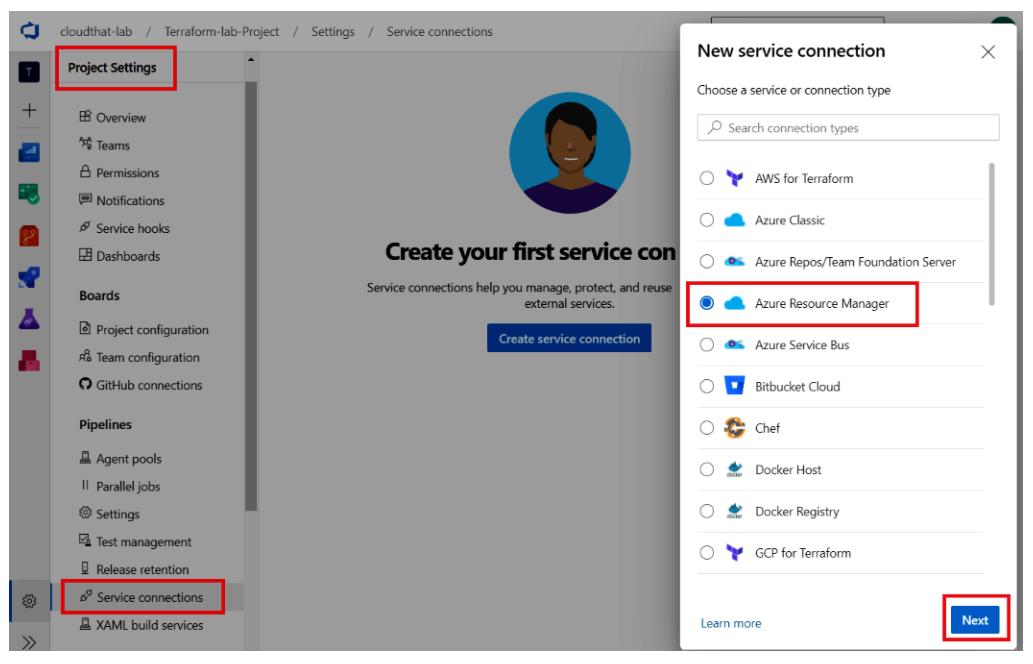This screenshot has width=1033, height=664.
Task: Click the Search connection types field
Action: click(x=848, y=128)
